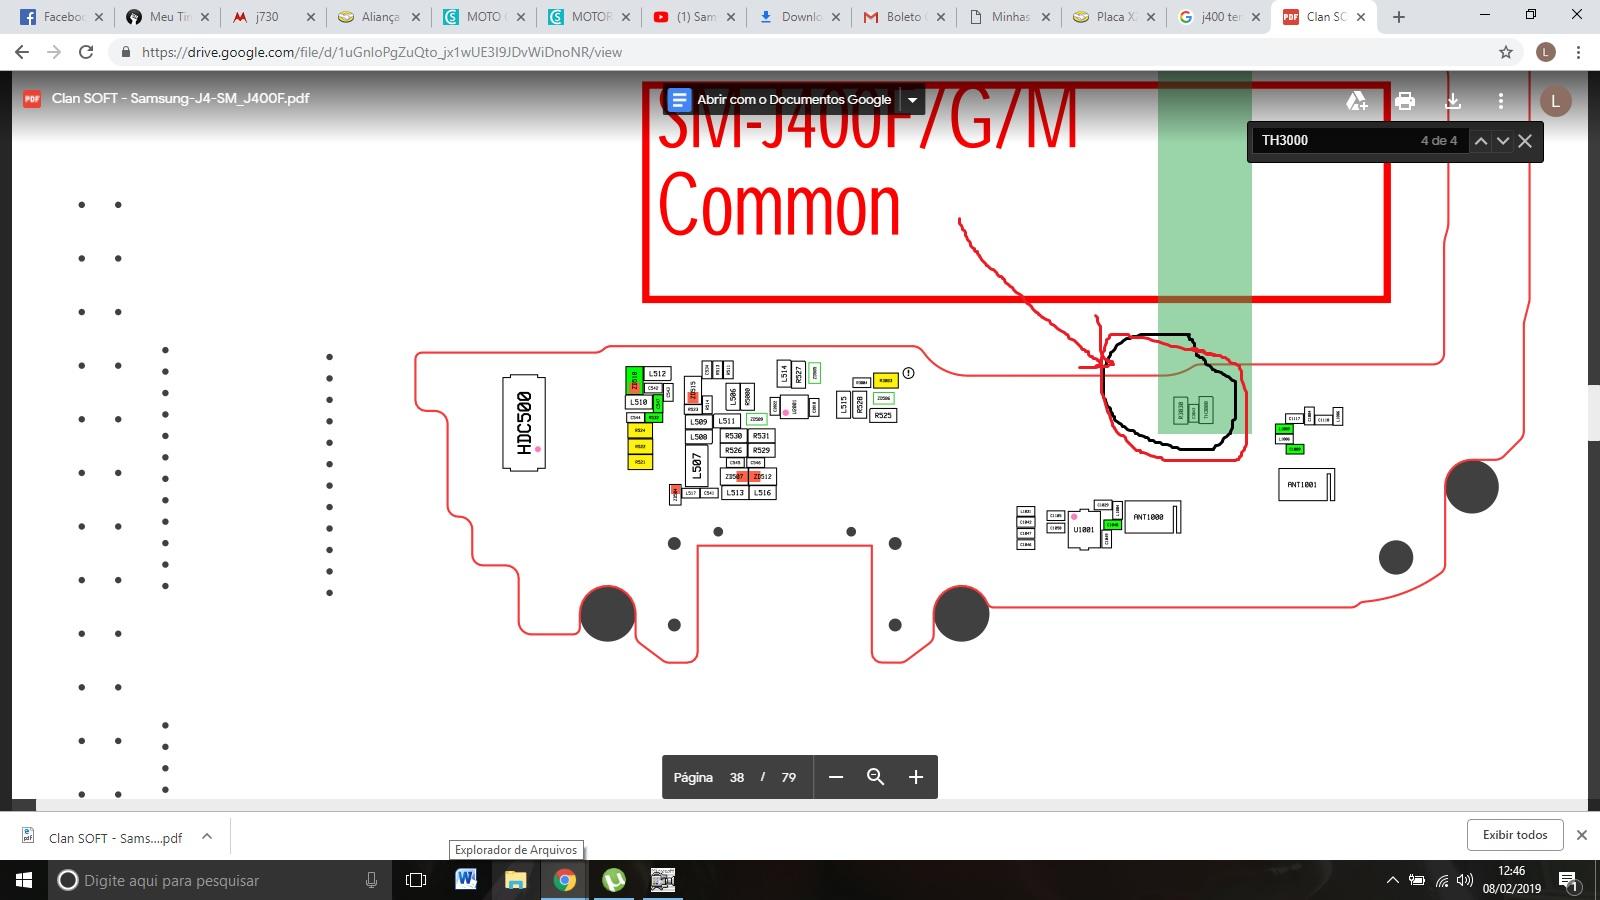Click 'Exibir todos' downloads button

click(x=1515, y=835)
